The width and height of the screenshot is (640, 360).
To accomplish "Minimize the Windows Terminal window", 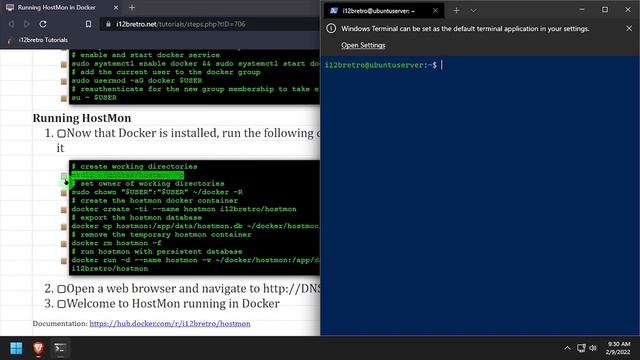I will (x=582, y=9).
